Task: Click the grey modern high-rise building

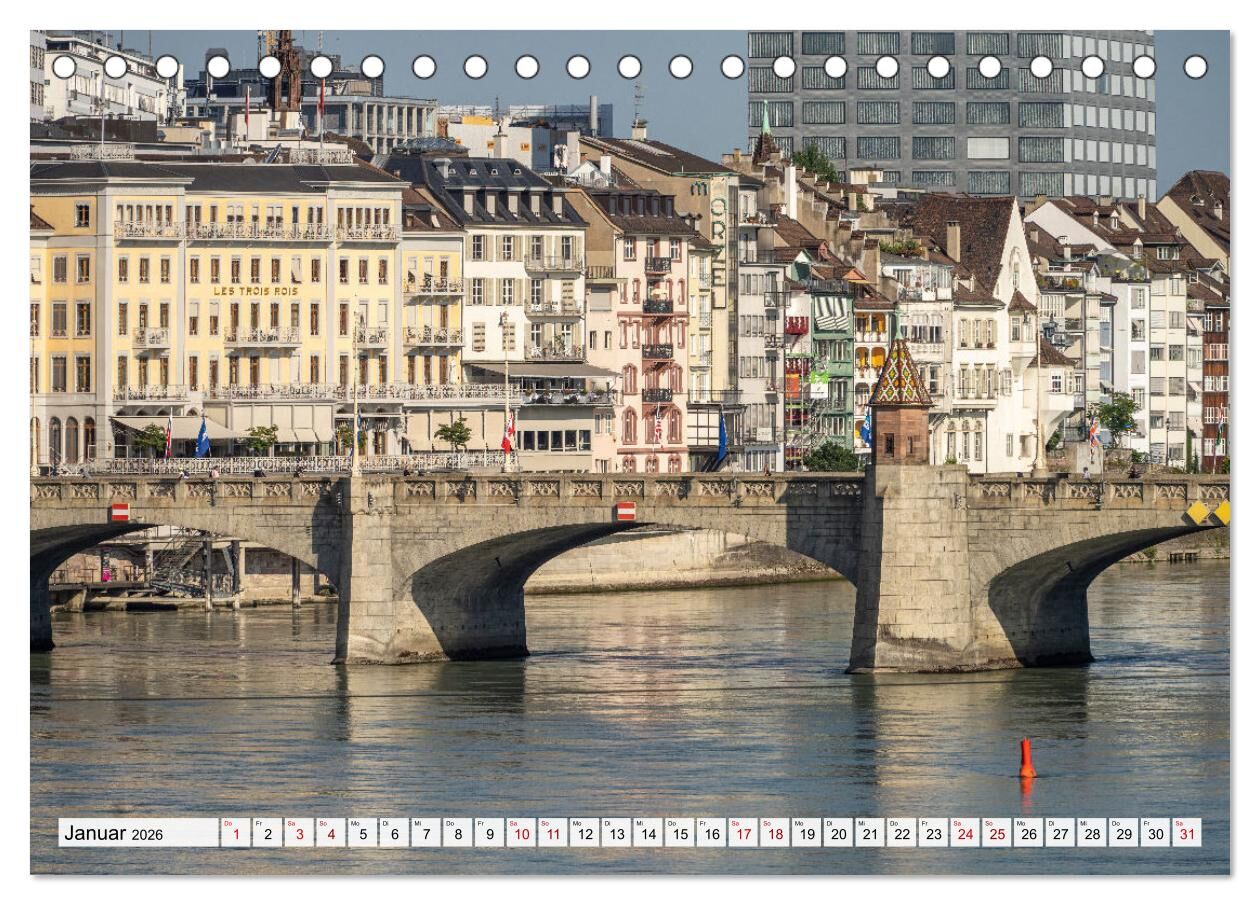Action: click(950, 110)
